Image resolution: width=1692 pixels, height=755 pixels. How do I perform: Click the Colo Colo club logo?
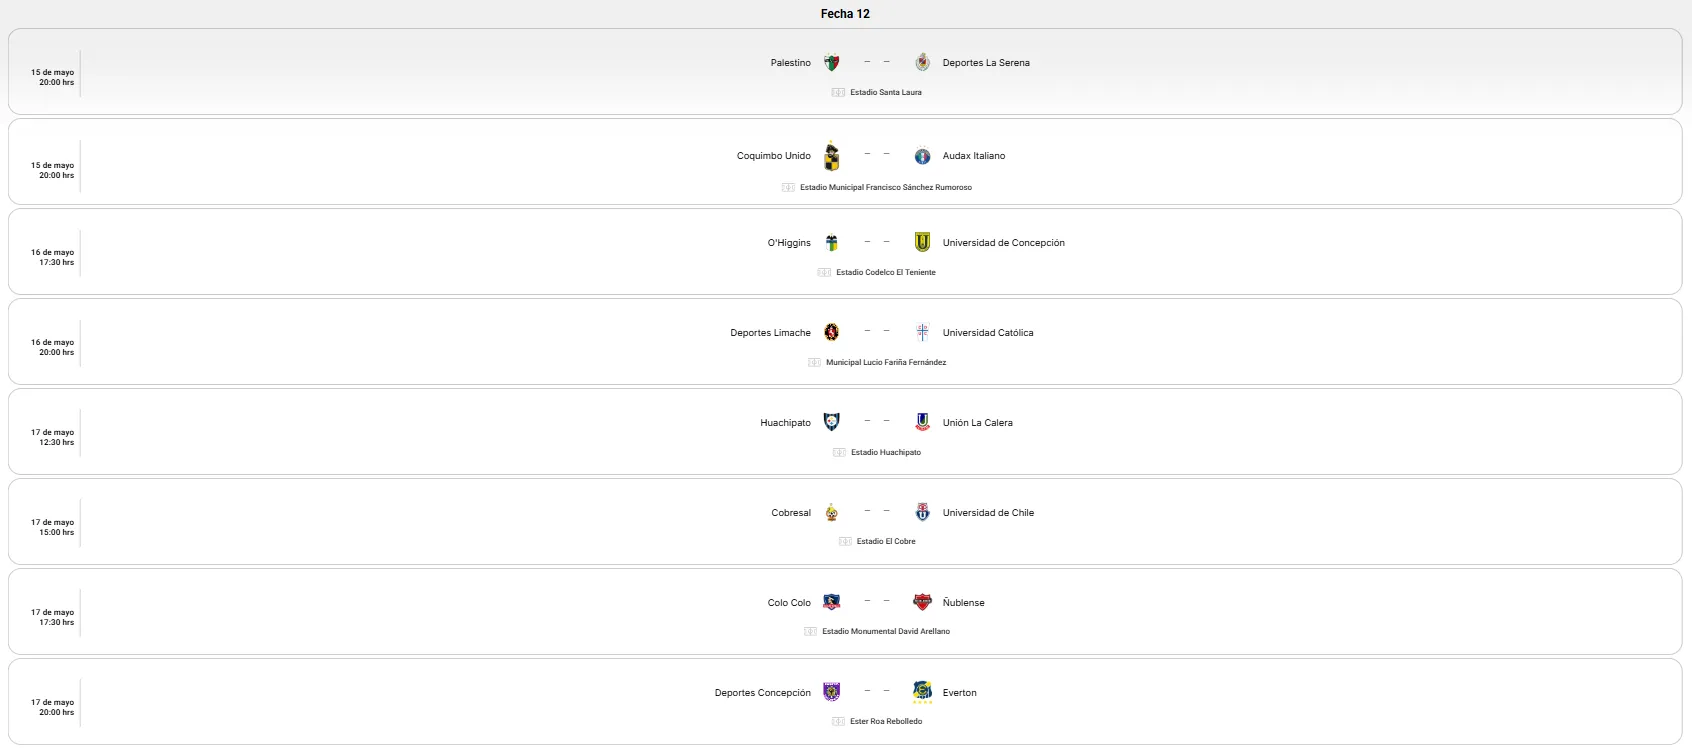click(x=831, y=602)
